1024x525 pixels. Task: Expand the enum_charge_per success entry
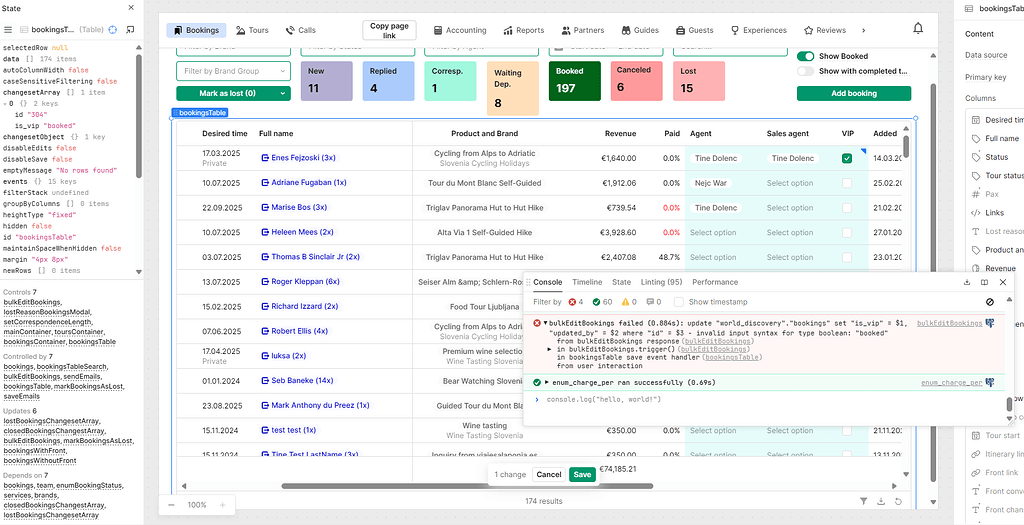coord(547,382)
